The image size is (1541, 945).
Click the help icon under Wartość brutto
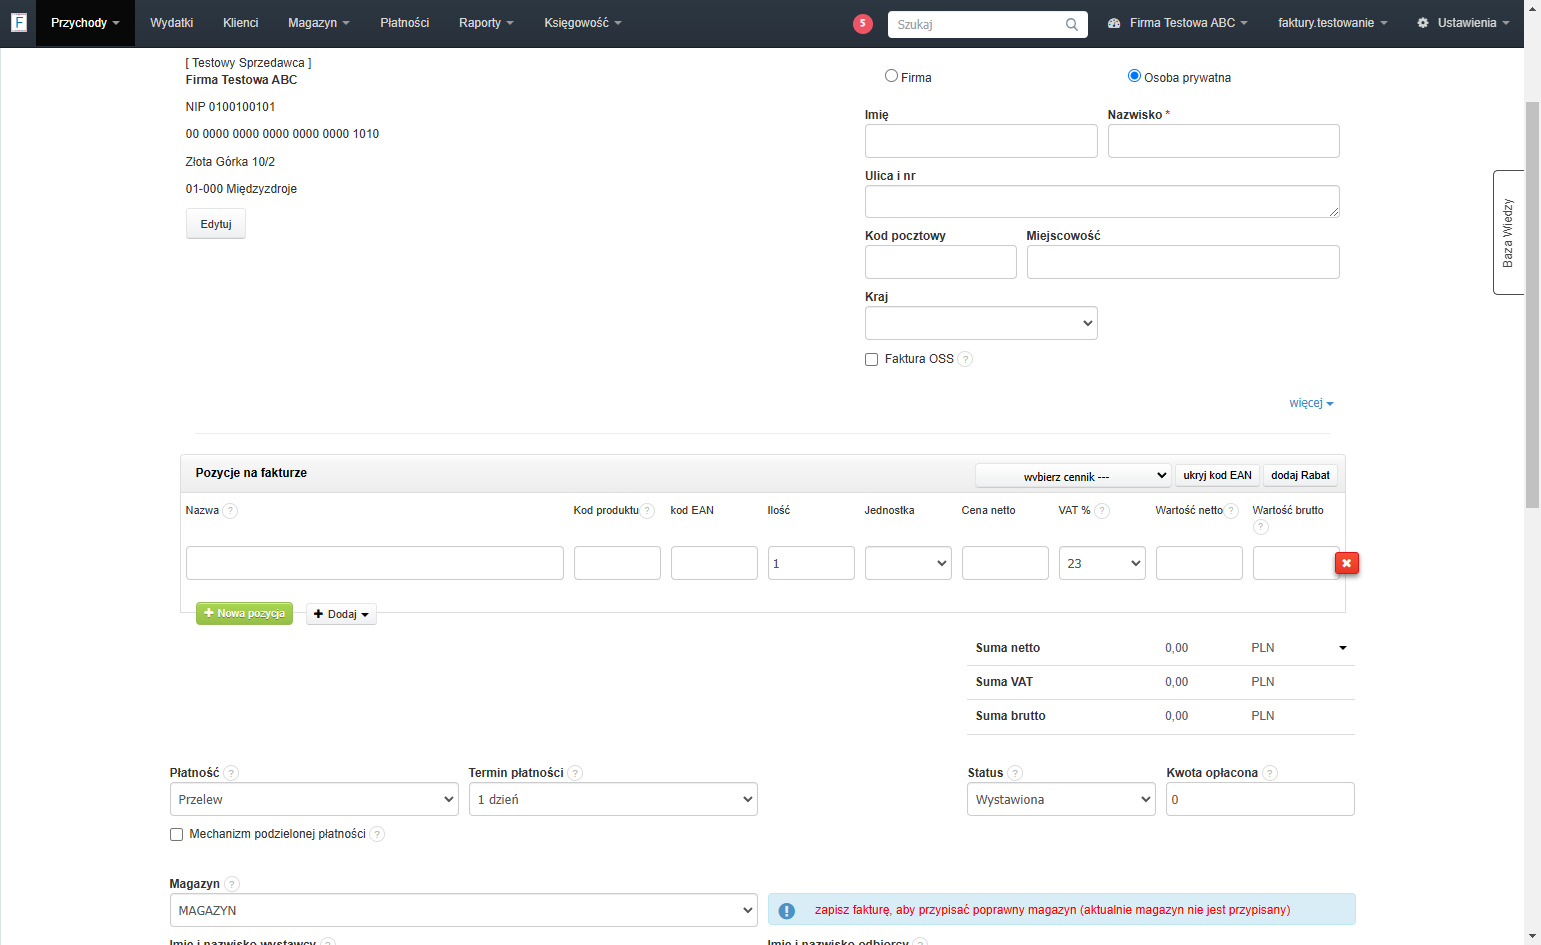[1261, 527]
